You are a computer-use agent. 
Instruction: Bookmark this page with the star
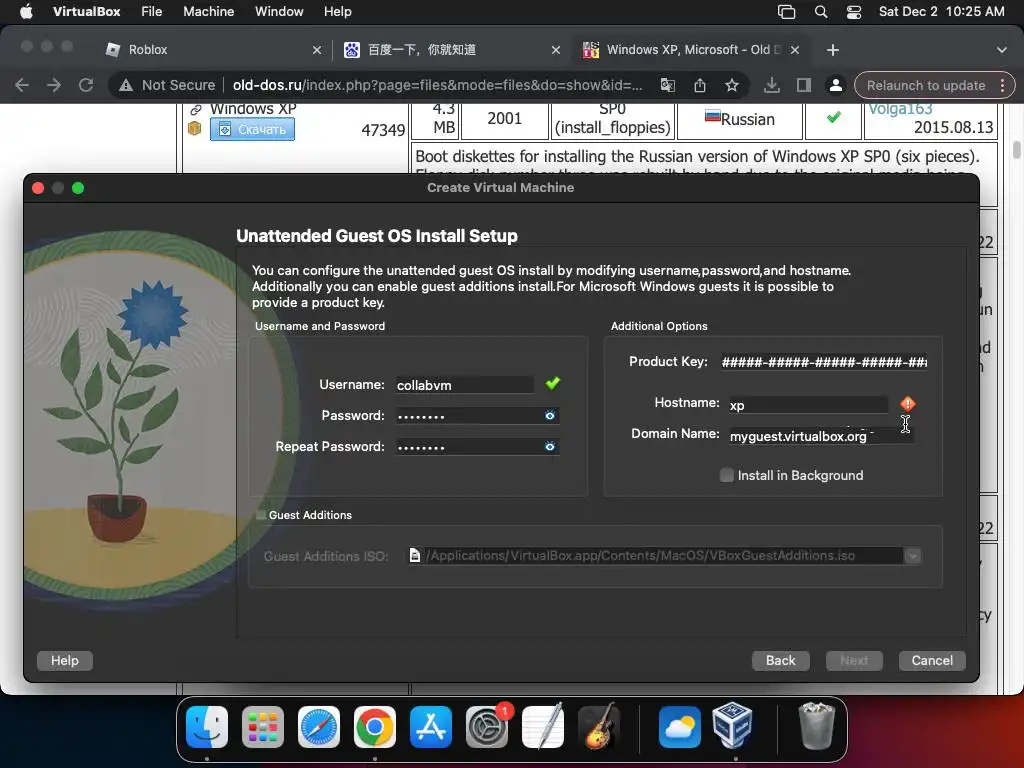(732, 85)
